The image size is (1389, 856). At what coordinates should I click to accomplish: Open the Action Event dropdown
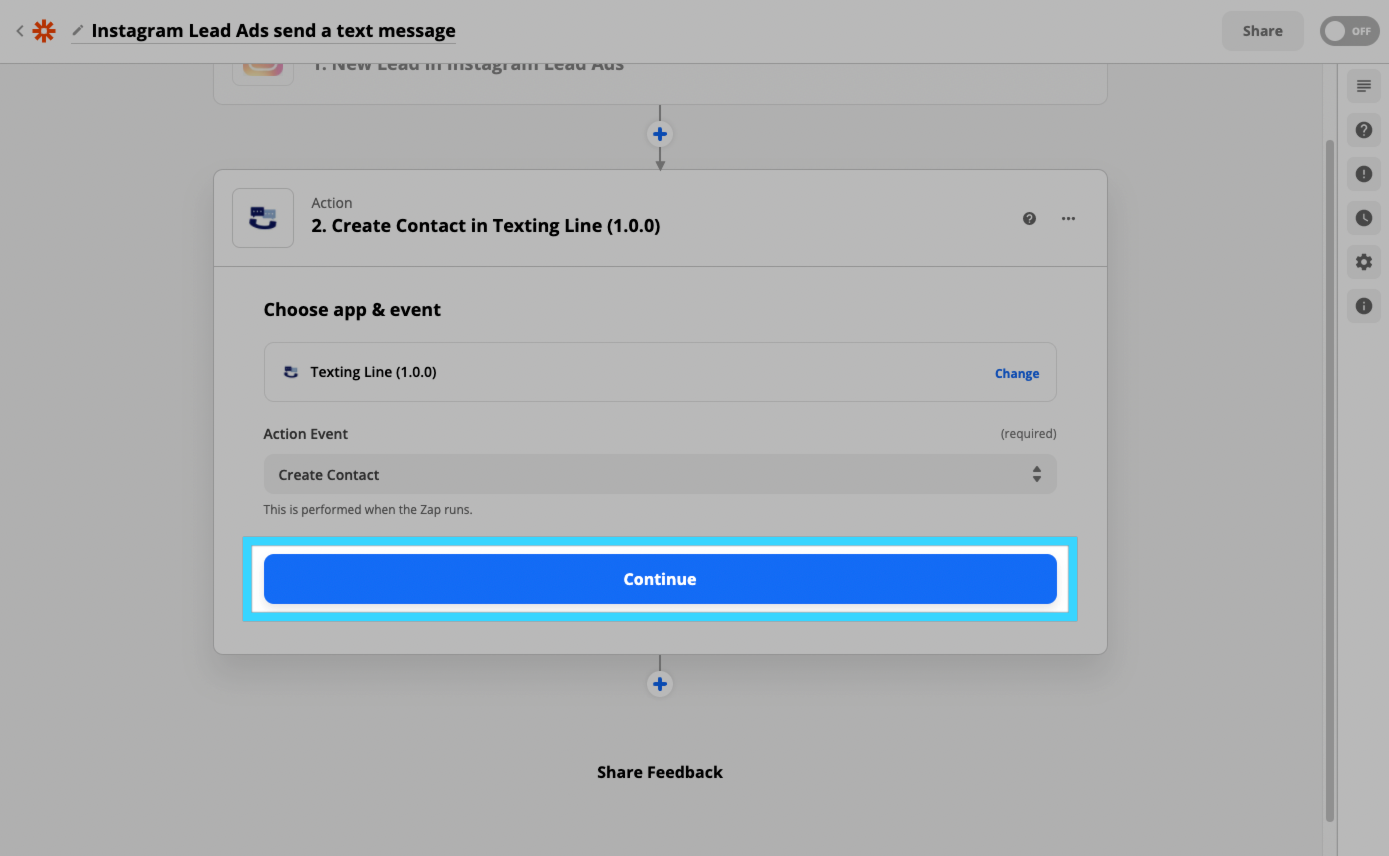click(x=660, y=474)
